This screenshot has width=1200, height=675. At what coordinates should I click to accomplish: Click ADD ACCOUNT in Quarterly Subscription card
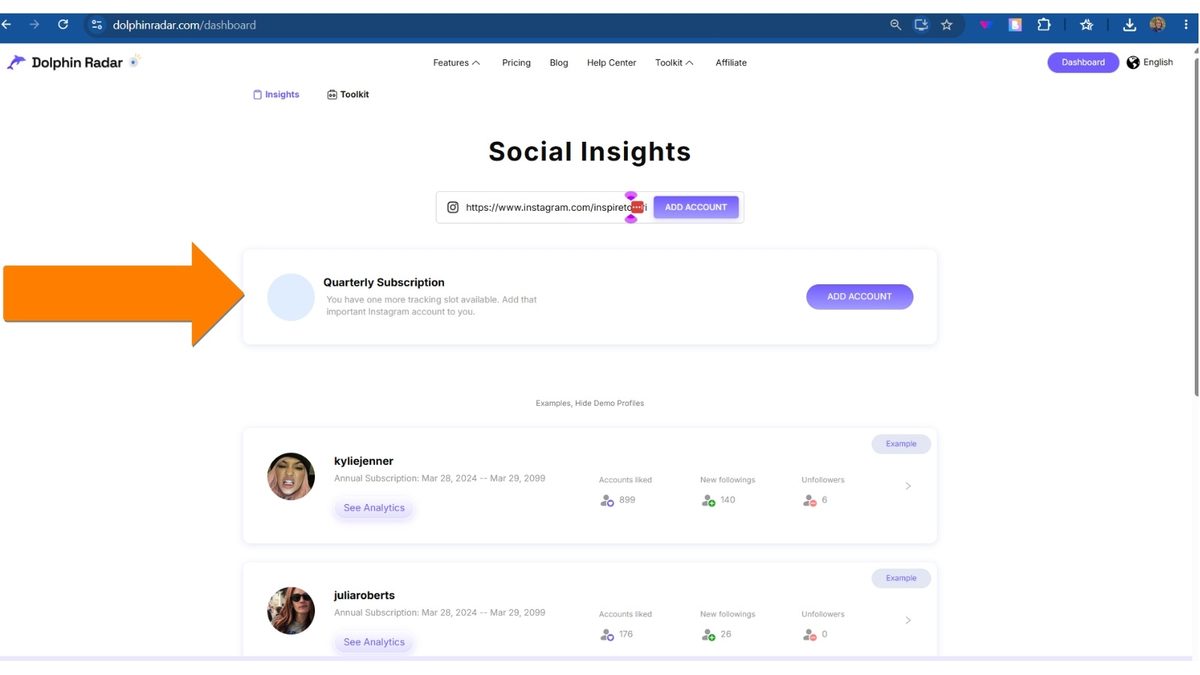[x=859, y=297]
